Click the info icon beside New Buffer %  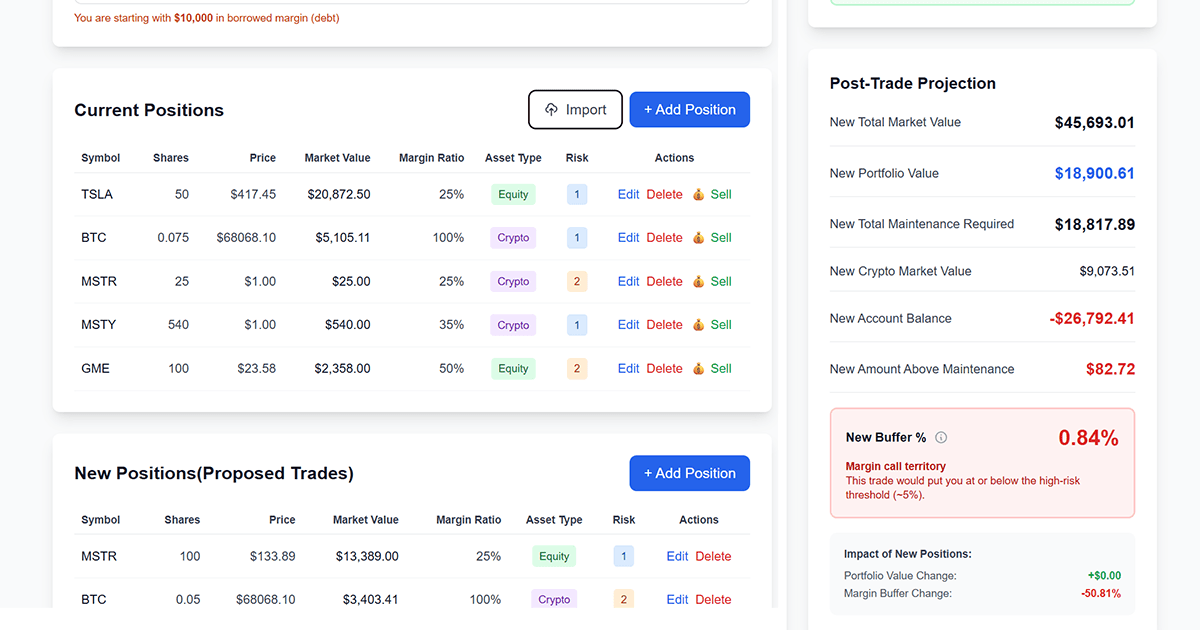click(941, 438)
